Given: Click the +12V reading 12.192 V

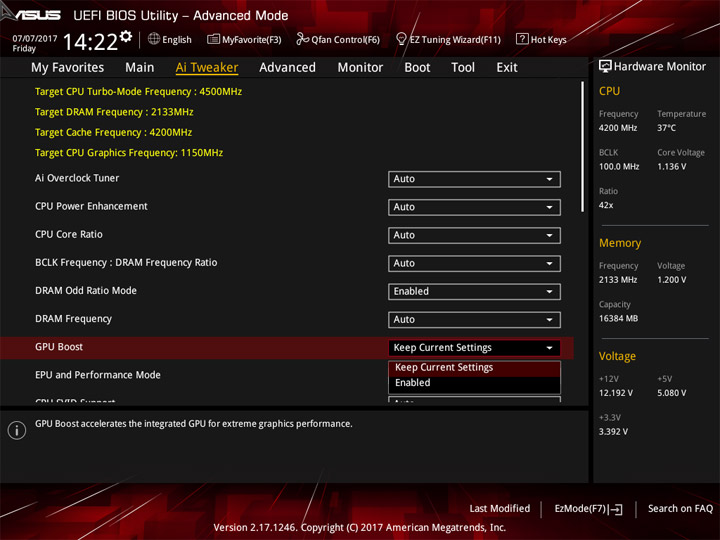Looking at the screenshot, I should pyautogui.click(x=616, y=393).
